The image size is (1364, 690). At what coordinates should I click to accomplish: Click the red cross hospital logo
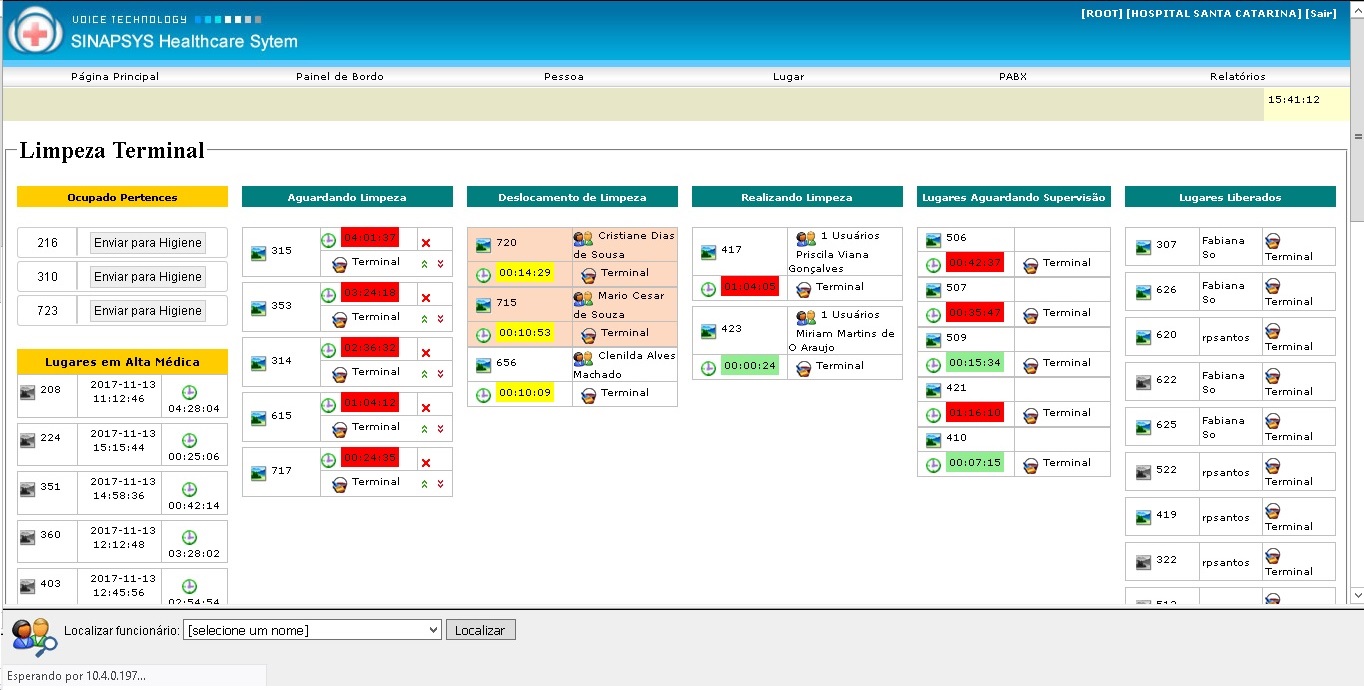point(35,33)
